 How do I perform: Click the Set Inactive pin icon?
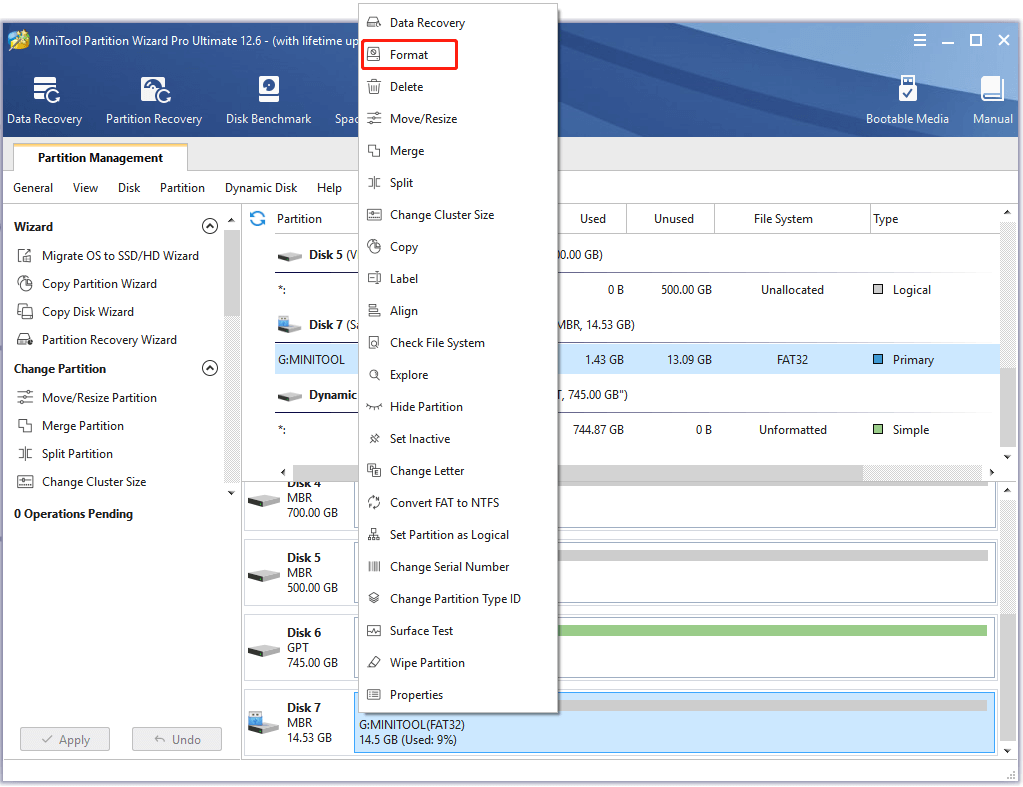coord(374,439)
